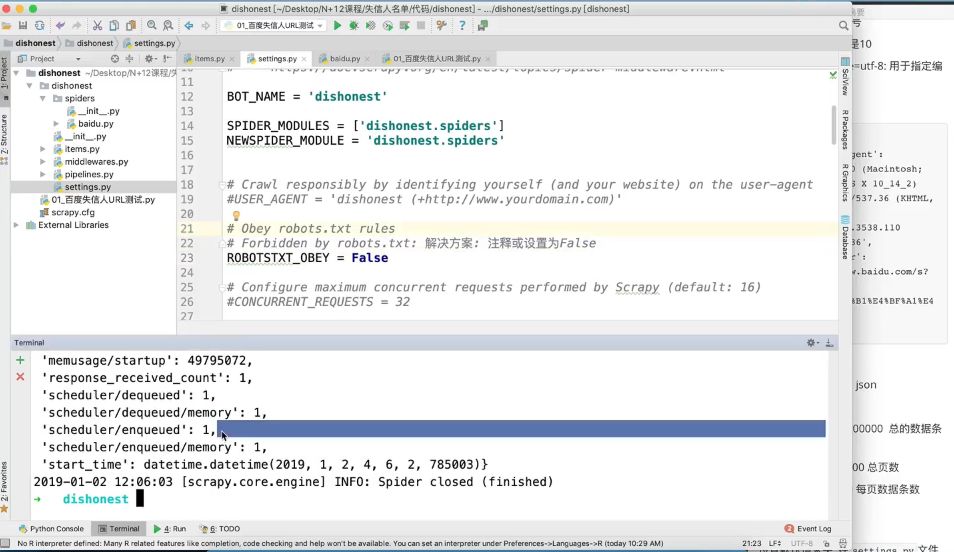Click the Debug bug icon in toolbar
Viewport: 954px width, 552px height.
click(354, 25)
